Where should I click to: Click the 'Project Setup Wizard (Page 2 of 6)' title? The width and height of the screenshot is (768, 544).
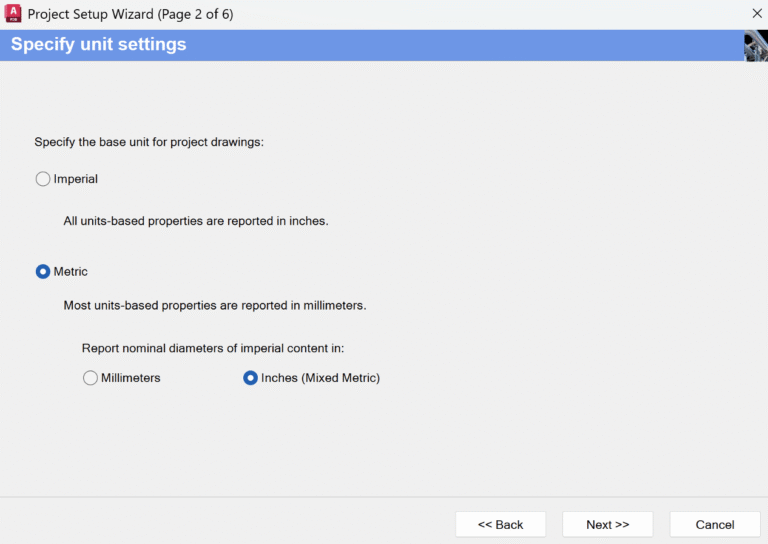(x=130, y=14)
